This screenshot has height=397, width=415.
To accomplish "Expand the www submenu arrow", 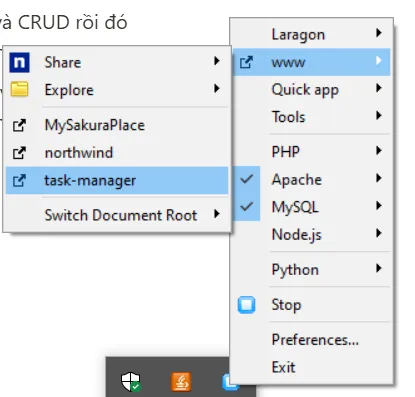I will 378,61.
